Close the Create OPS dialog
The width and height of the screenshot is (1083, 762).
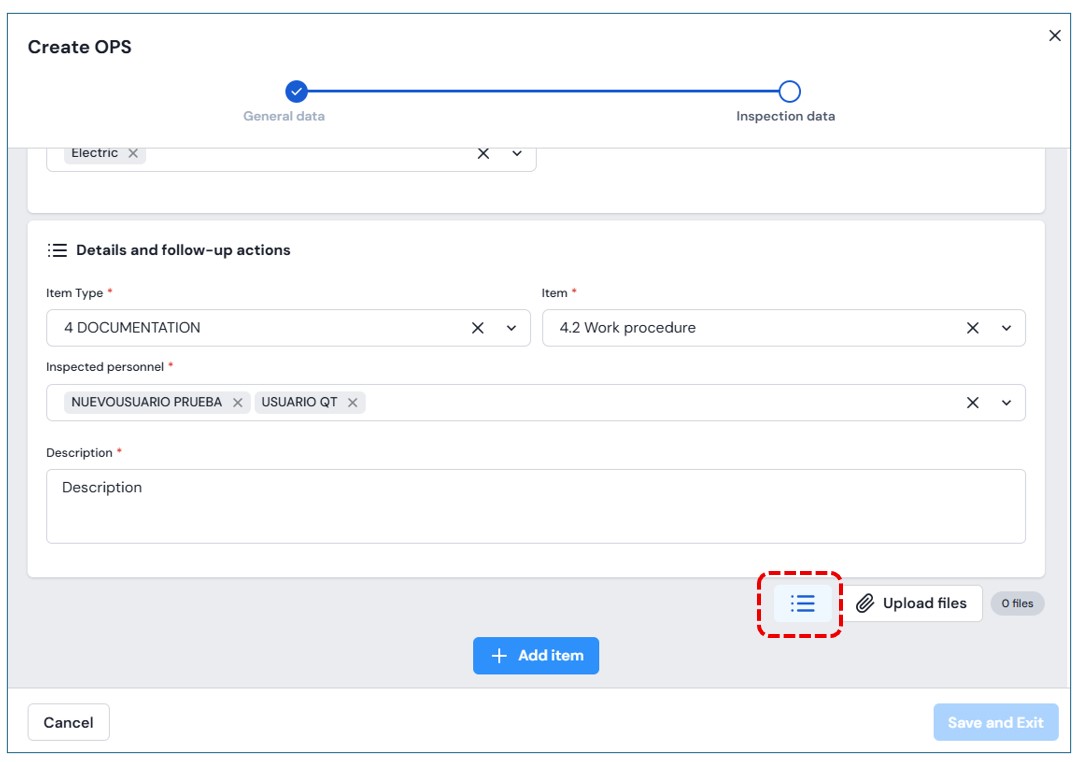pos(1054,36)
